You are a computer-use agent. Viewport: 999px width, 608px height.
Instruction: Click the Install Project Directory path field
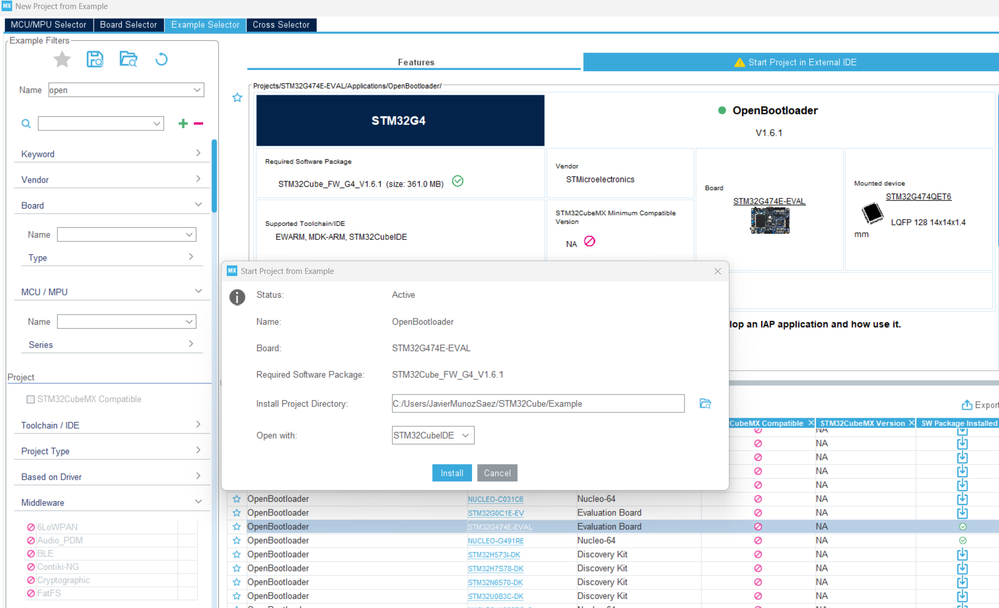[538, 403]
